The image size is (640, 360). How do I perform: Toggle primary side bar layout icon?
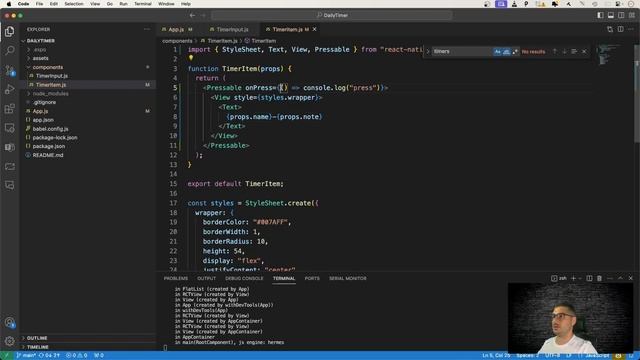point(600,15)
